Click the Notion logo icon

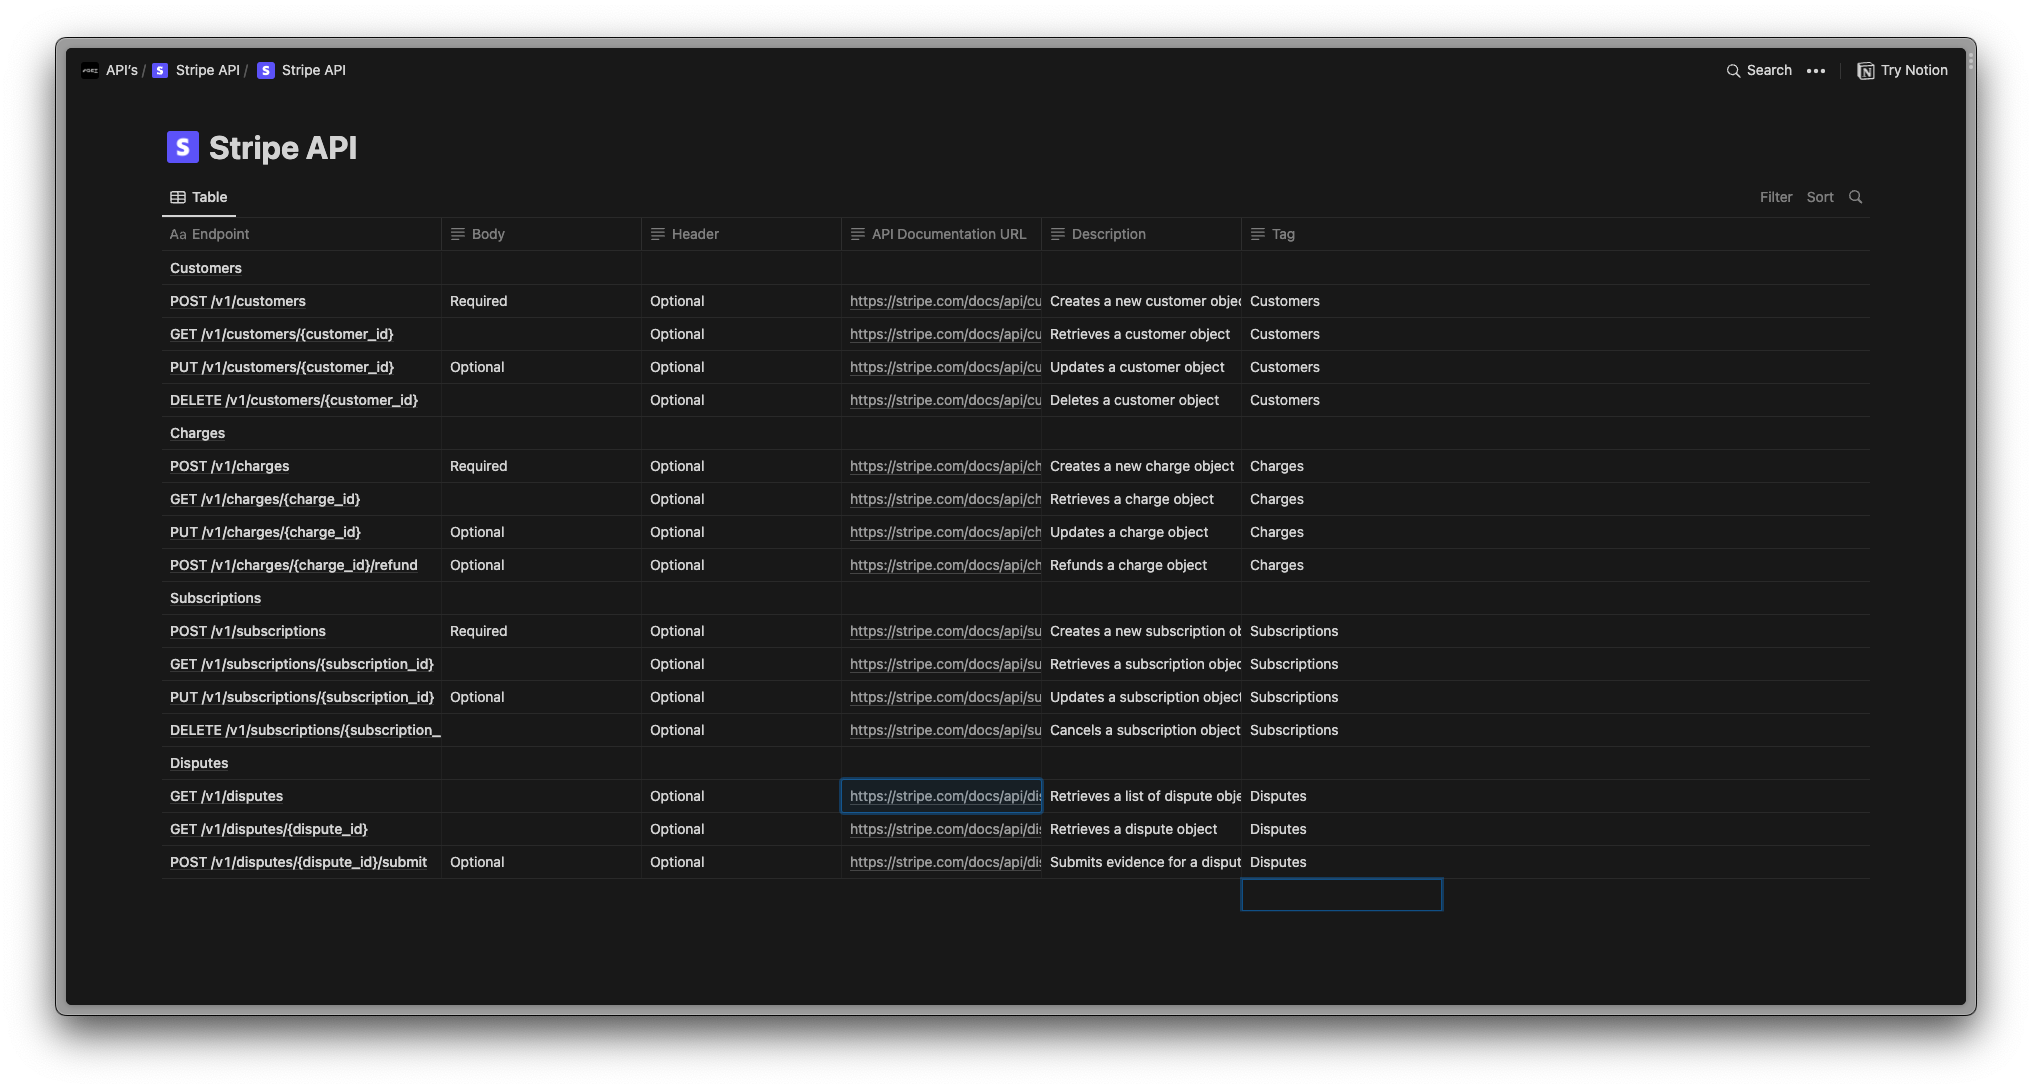pos(1866,71)
